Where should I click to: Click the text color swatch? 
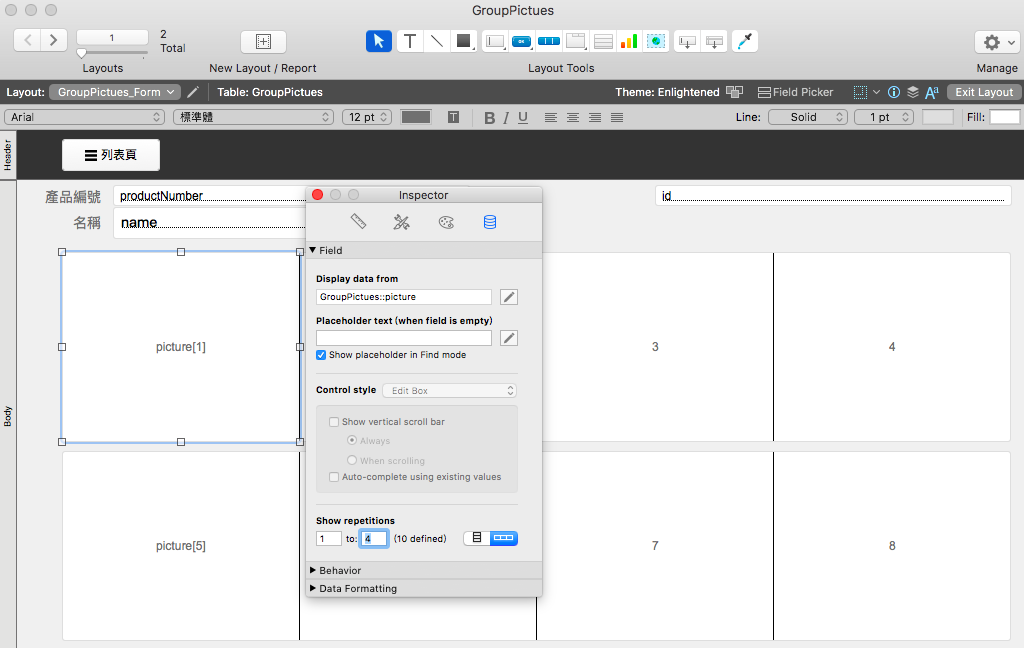416,117
